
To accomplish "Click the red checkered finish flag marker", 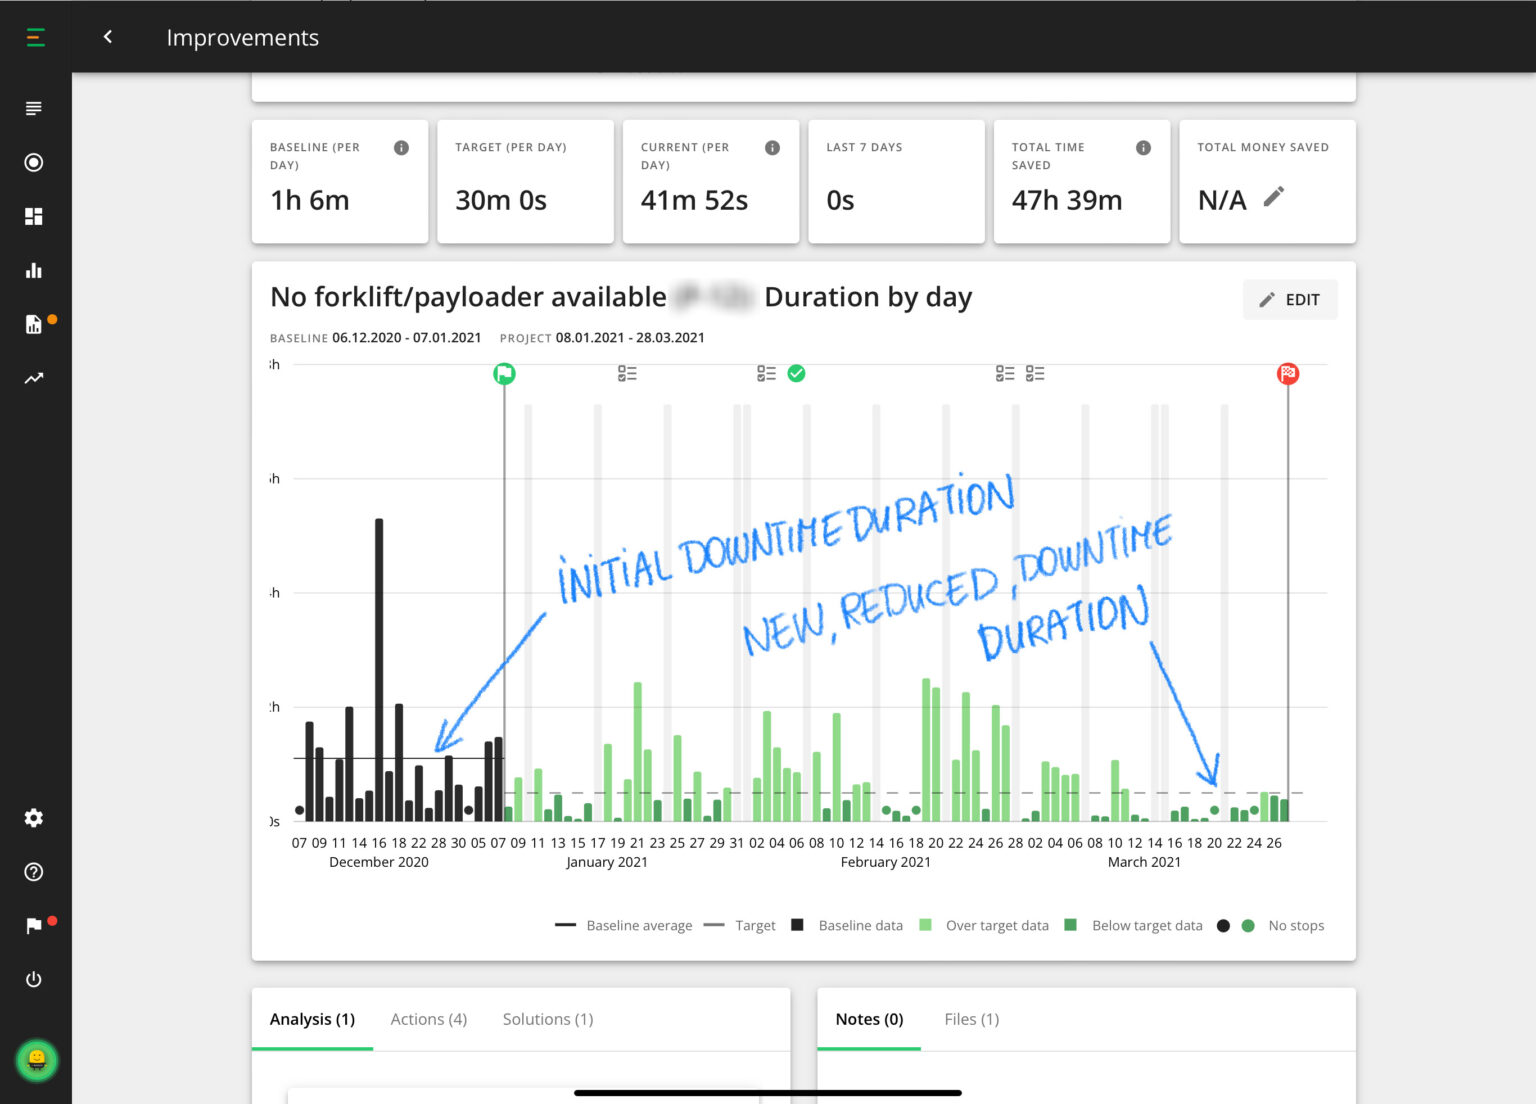I will pyautogui.click(x=1288, y=373).
